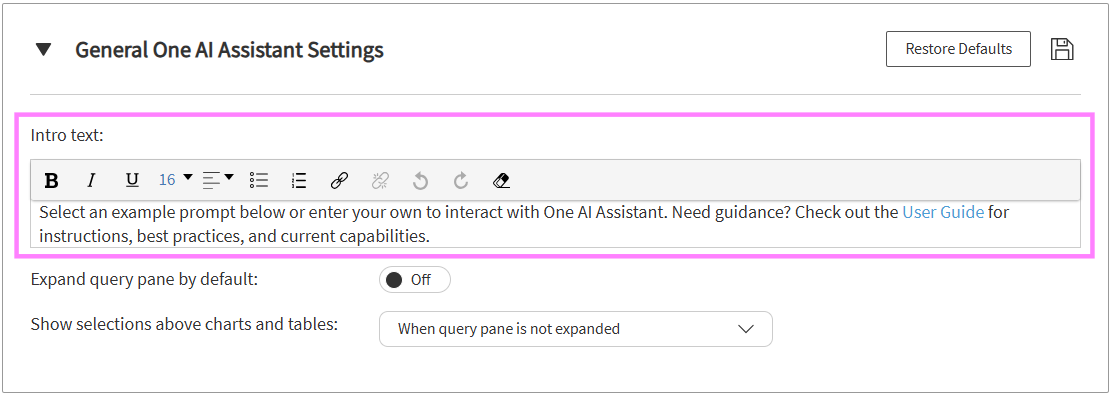Viewport: 1111px width, 394px height.
Task: Open the User Guide link
Action: click(x=942, y=212)
